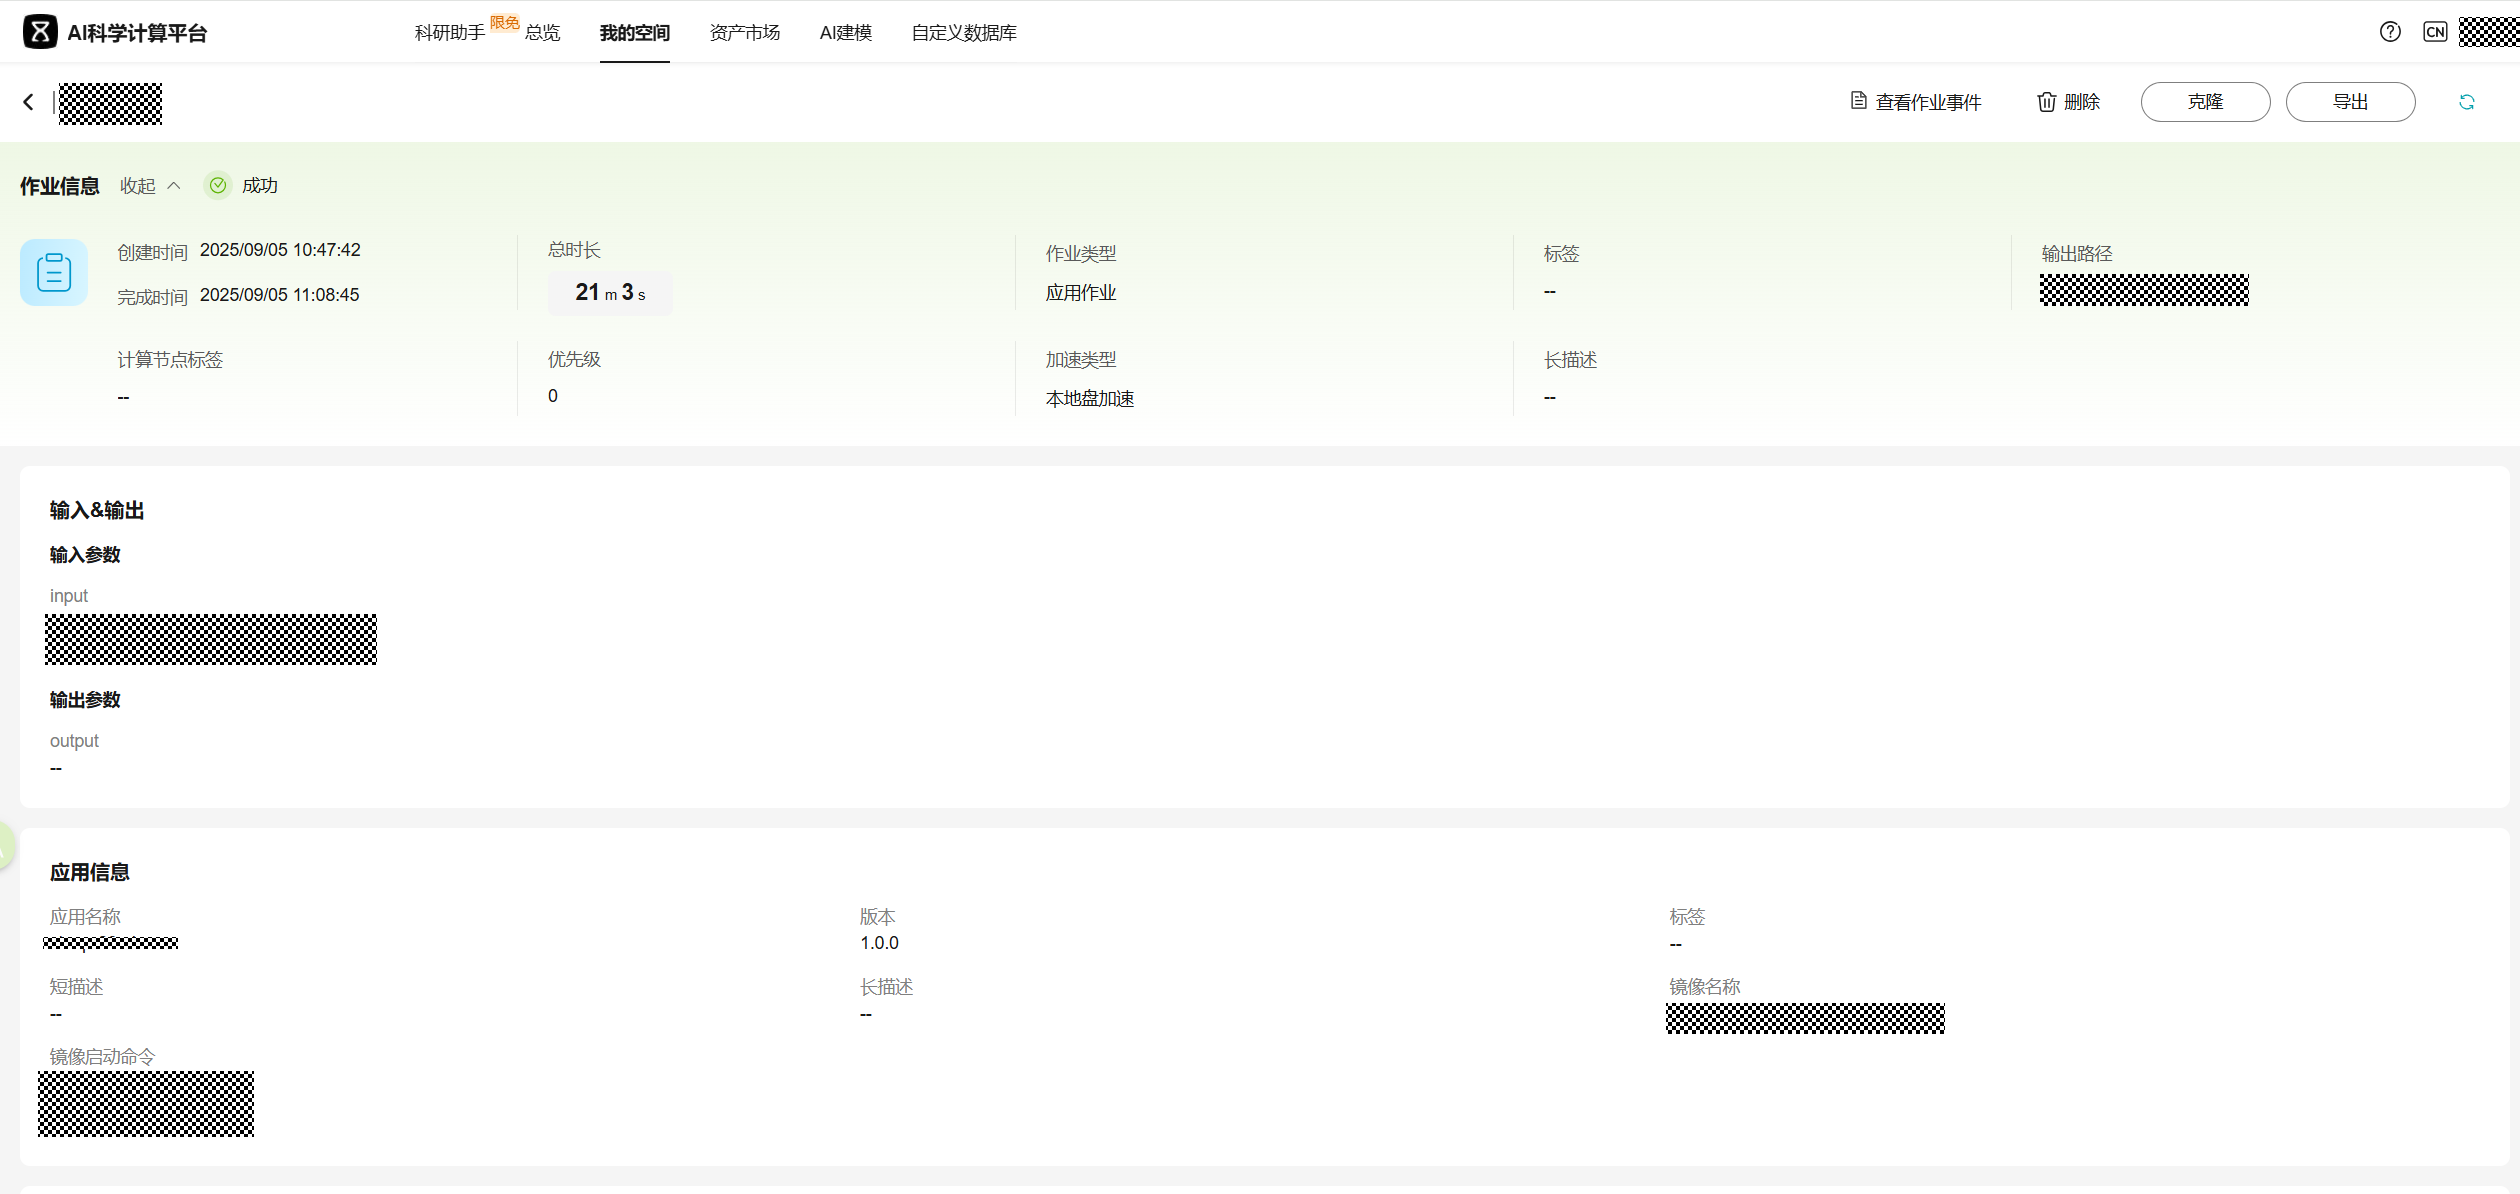Image resolution: width=2520 pixels, height=1194 pixels.
Task: Click the delete trash icon
Action: pos(2047,102)
